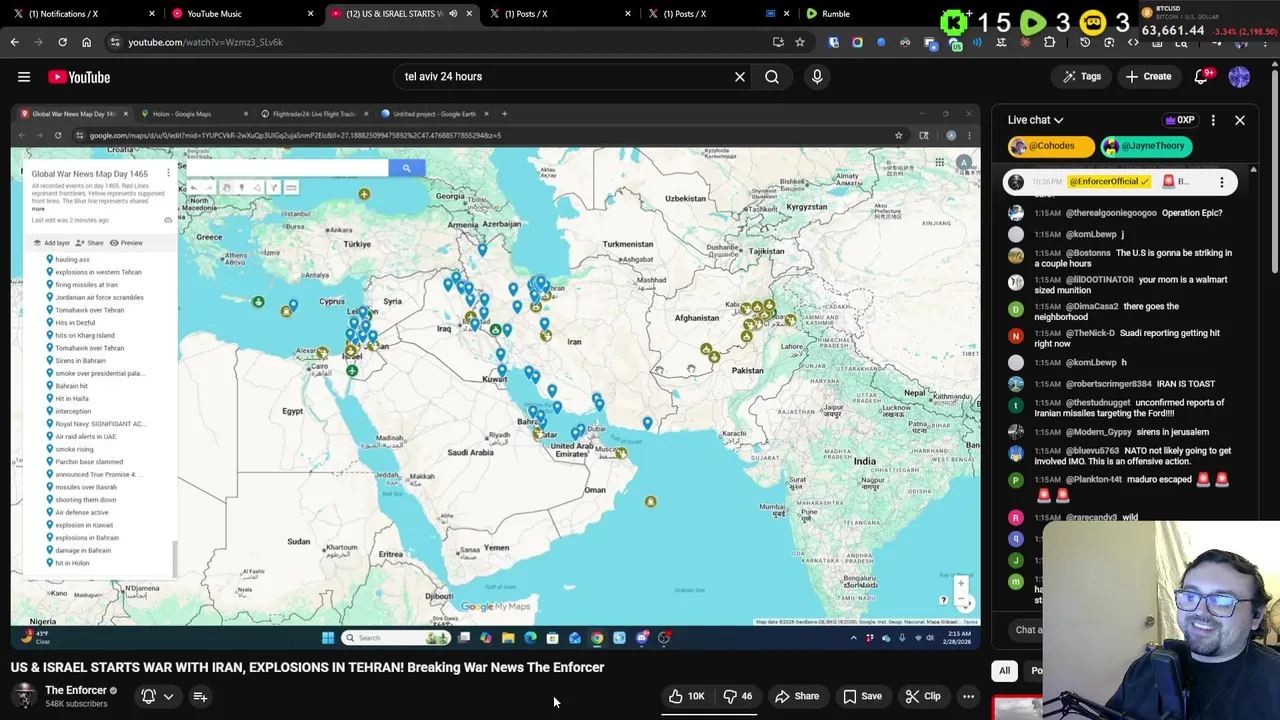
Task: Open the account avatar menu
Action: pyautogui.click(x=1239, y=77)
